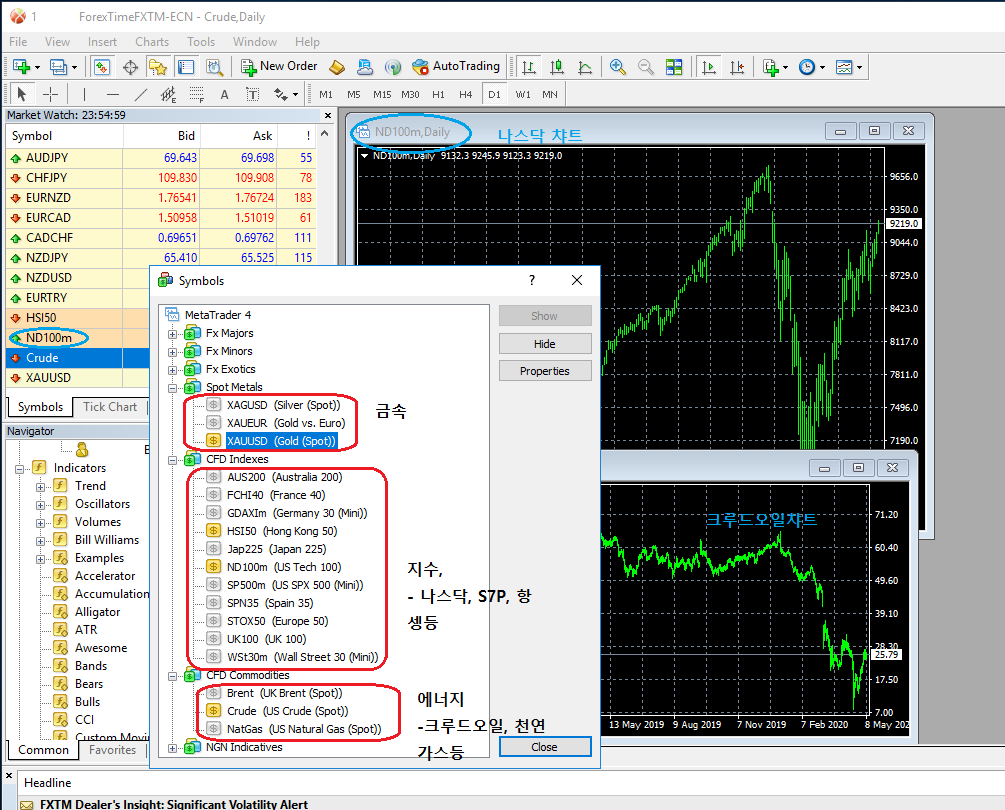The image size is (1005, 810).
Task: Collapse Spot Metals group
Action: coord(172,388)
